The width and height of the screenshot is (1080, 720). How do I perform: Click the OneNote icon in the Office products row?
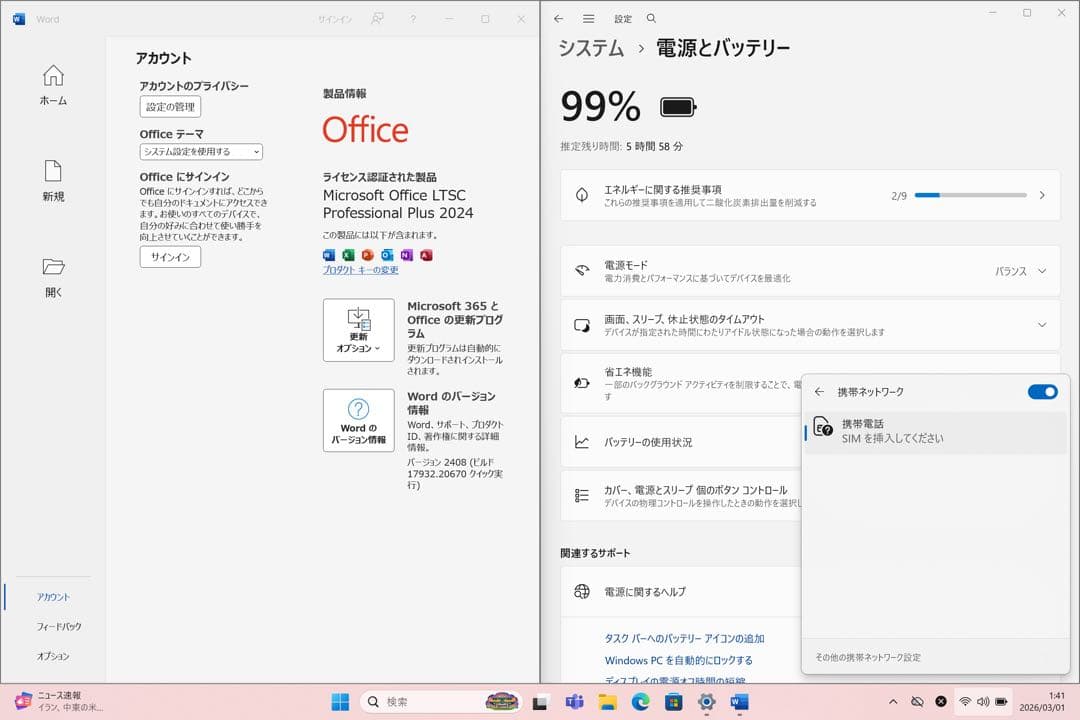pos(407,255)
